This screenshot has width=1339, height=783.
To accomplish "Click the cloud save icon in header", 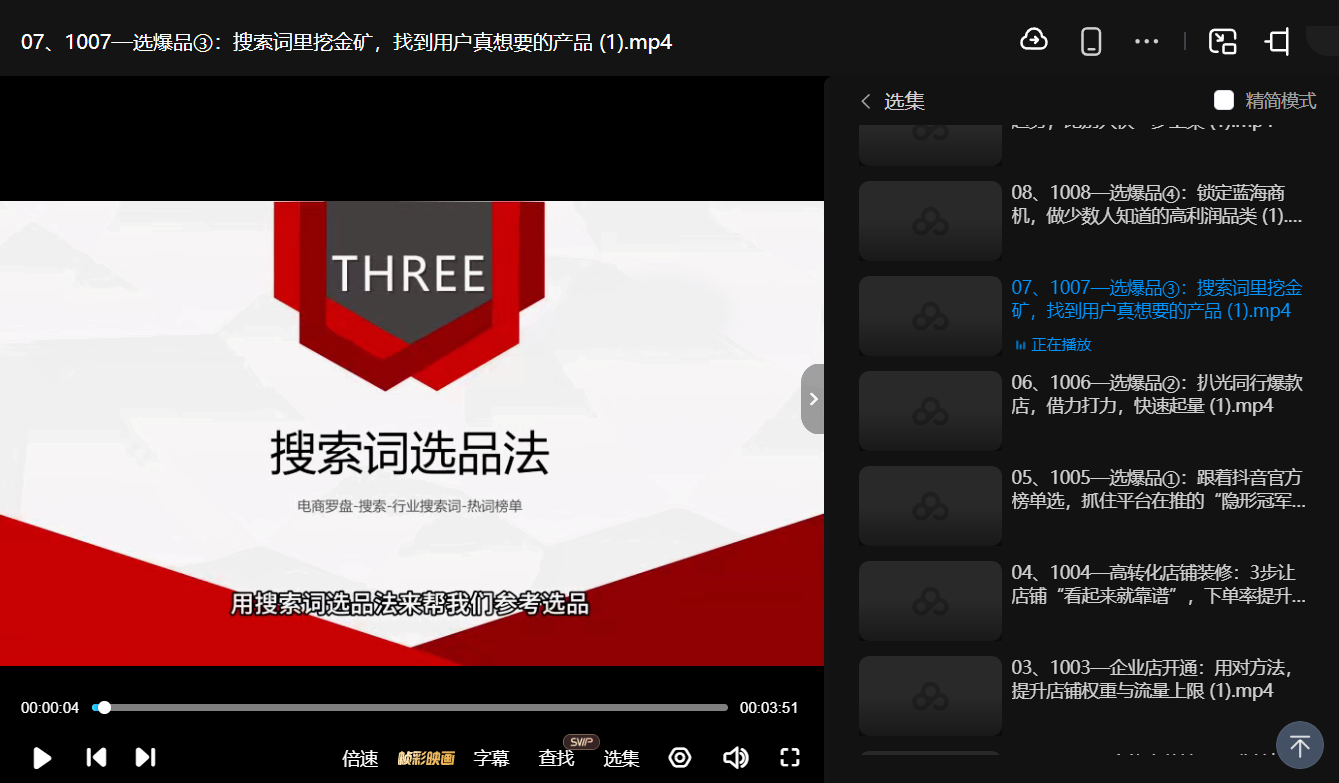I will click(1033, 40).
